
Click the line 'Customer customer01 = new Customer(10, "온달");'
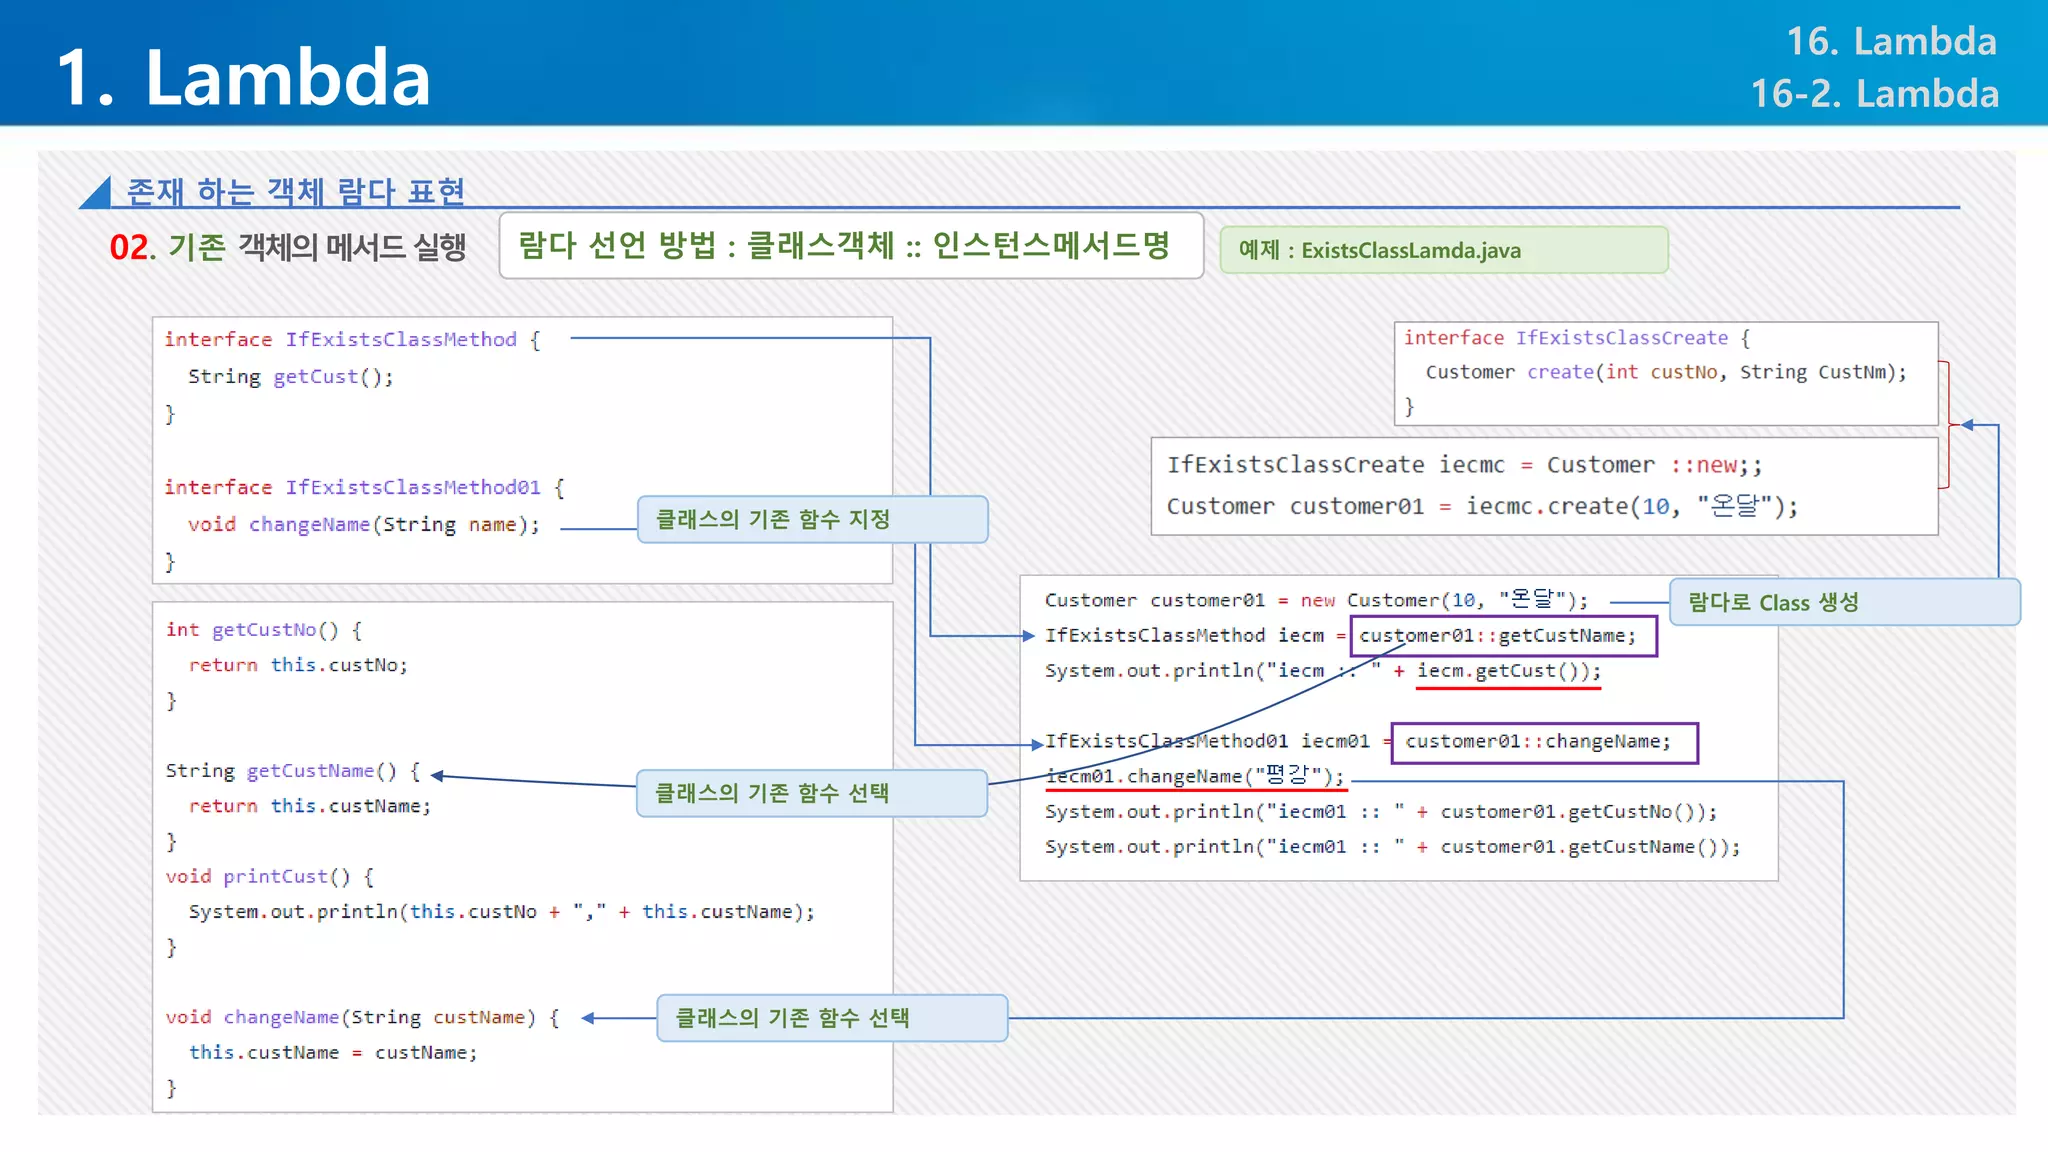(1316, 600)
